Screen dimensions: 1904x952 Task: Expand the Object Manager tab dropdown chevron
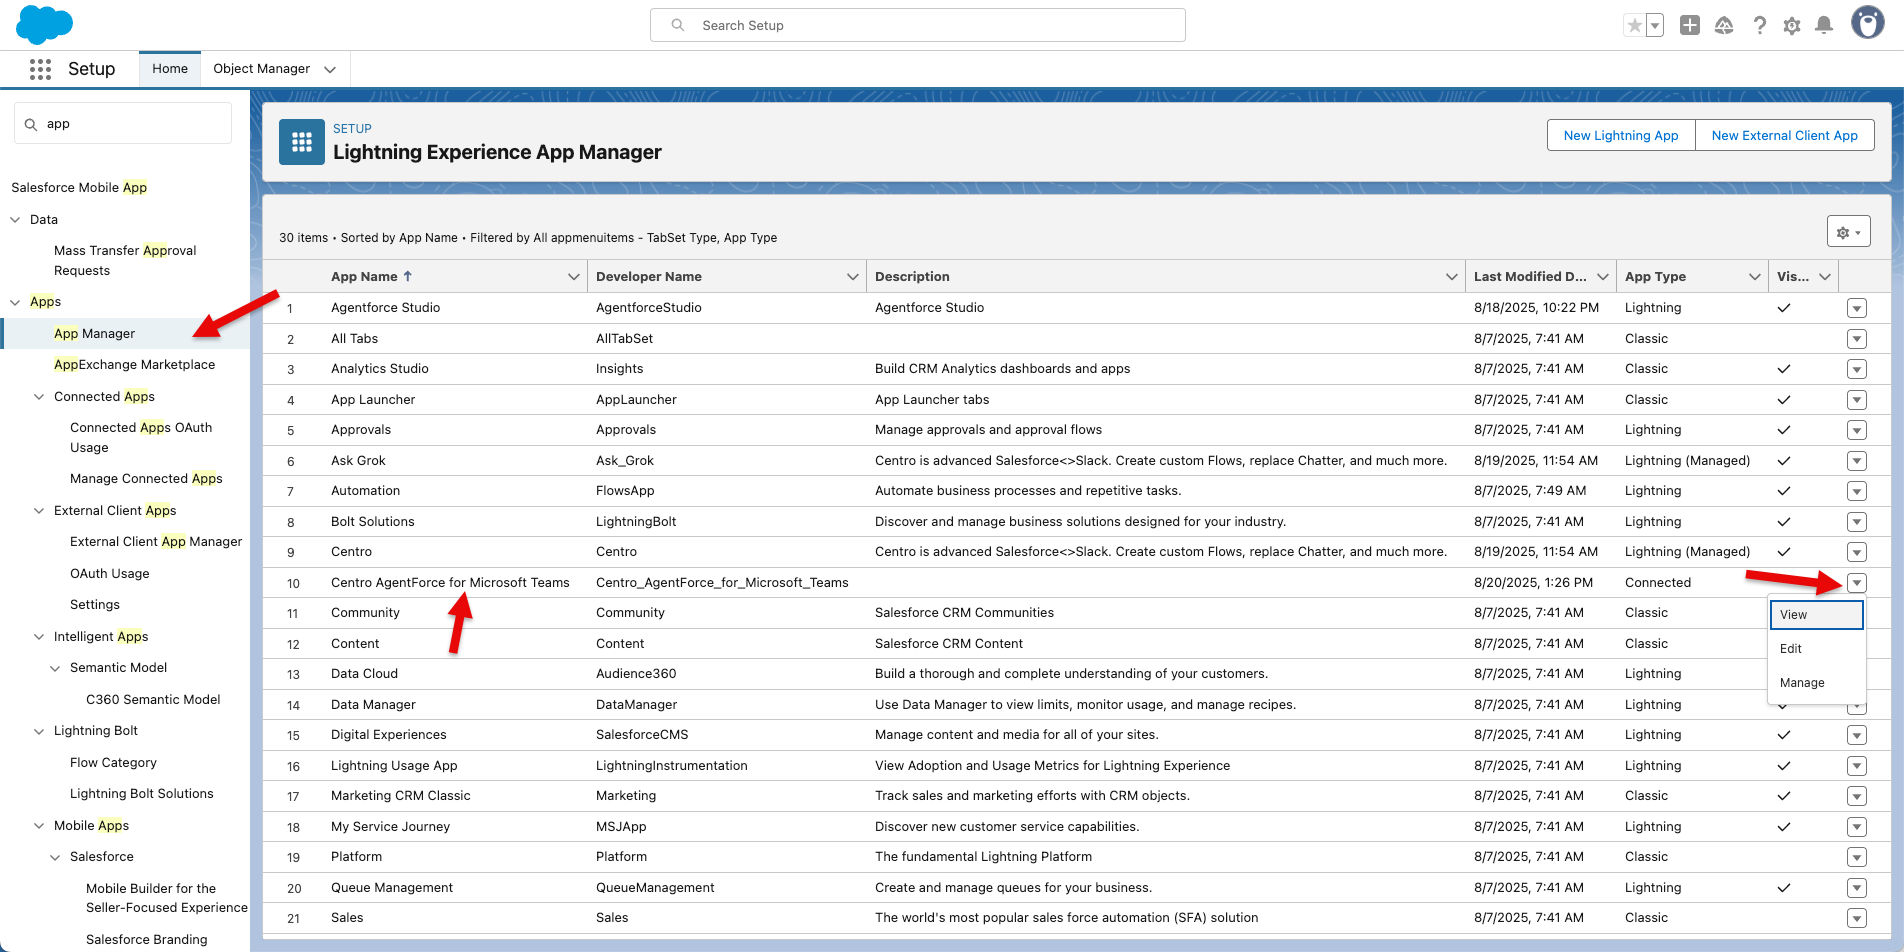[330, 69]
